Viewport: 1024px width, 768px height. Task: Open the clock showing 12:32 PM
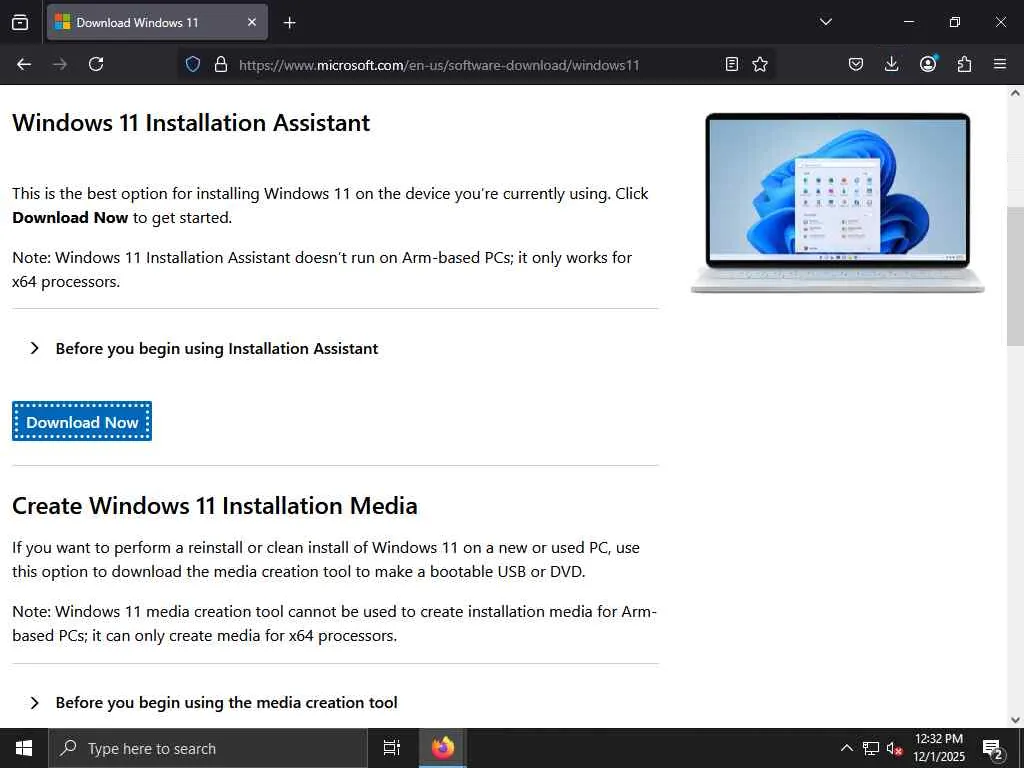pyautogui.click(x=938, y=748)
